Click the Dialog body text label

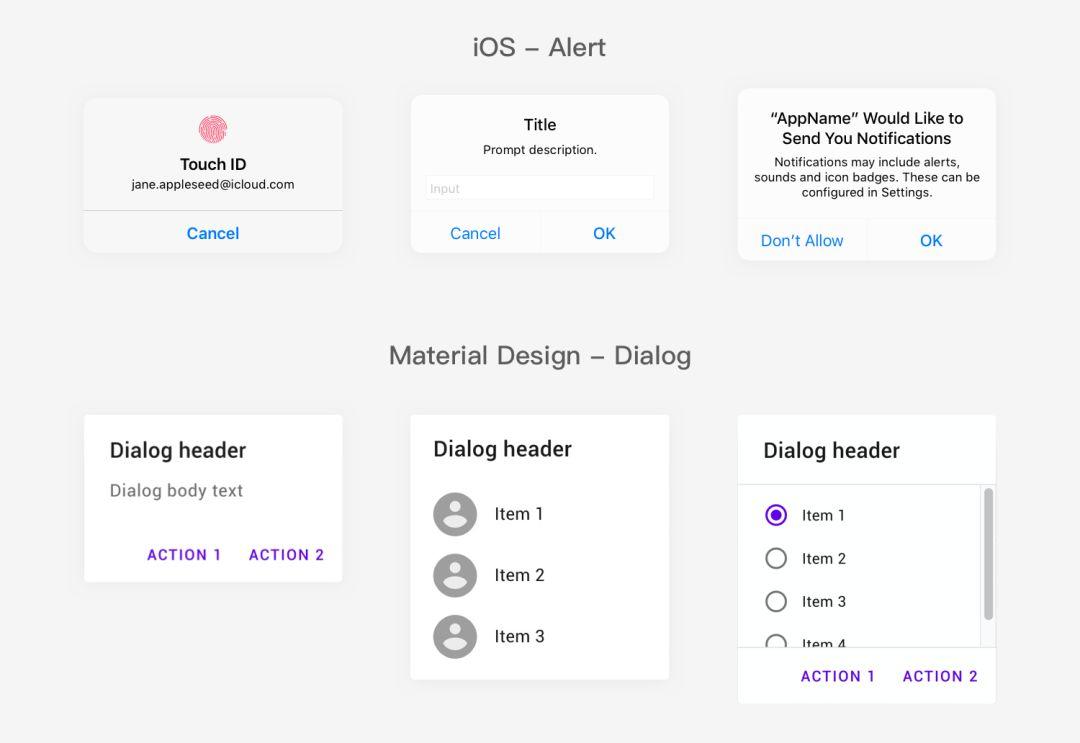click(176, 490)
